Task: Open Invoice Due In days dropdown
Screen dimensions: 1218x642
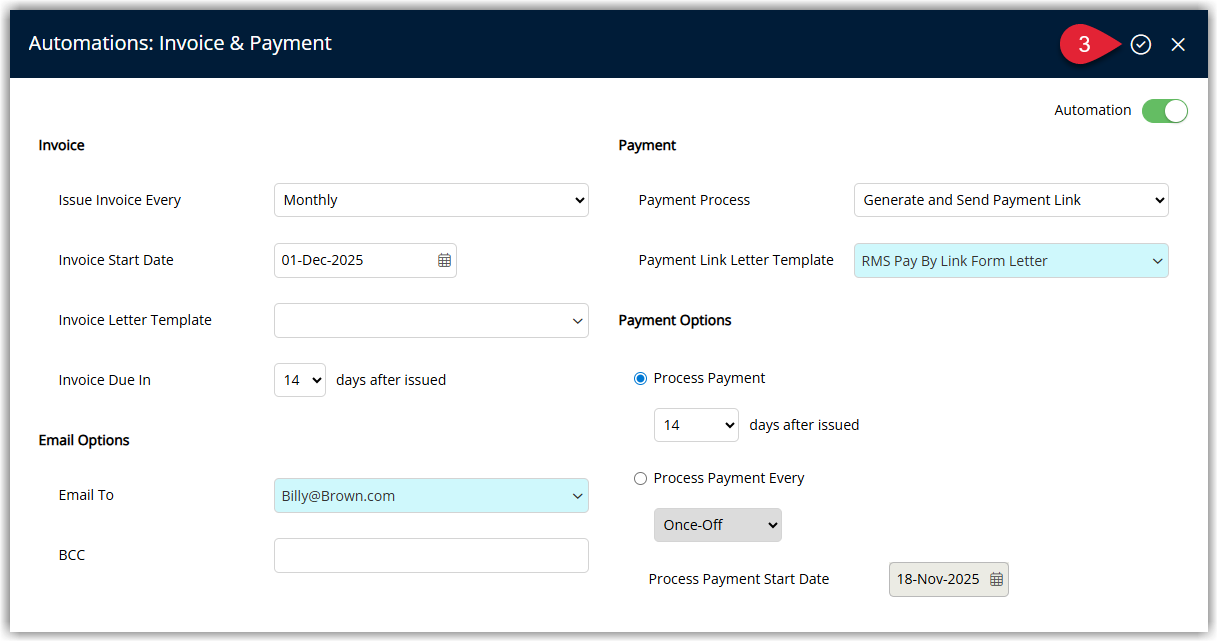Action: (300, 380)
